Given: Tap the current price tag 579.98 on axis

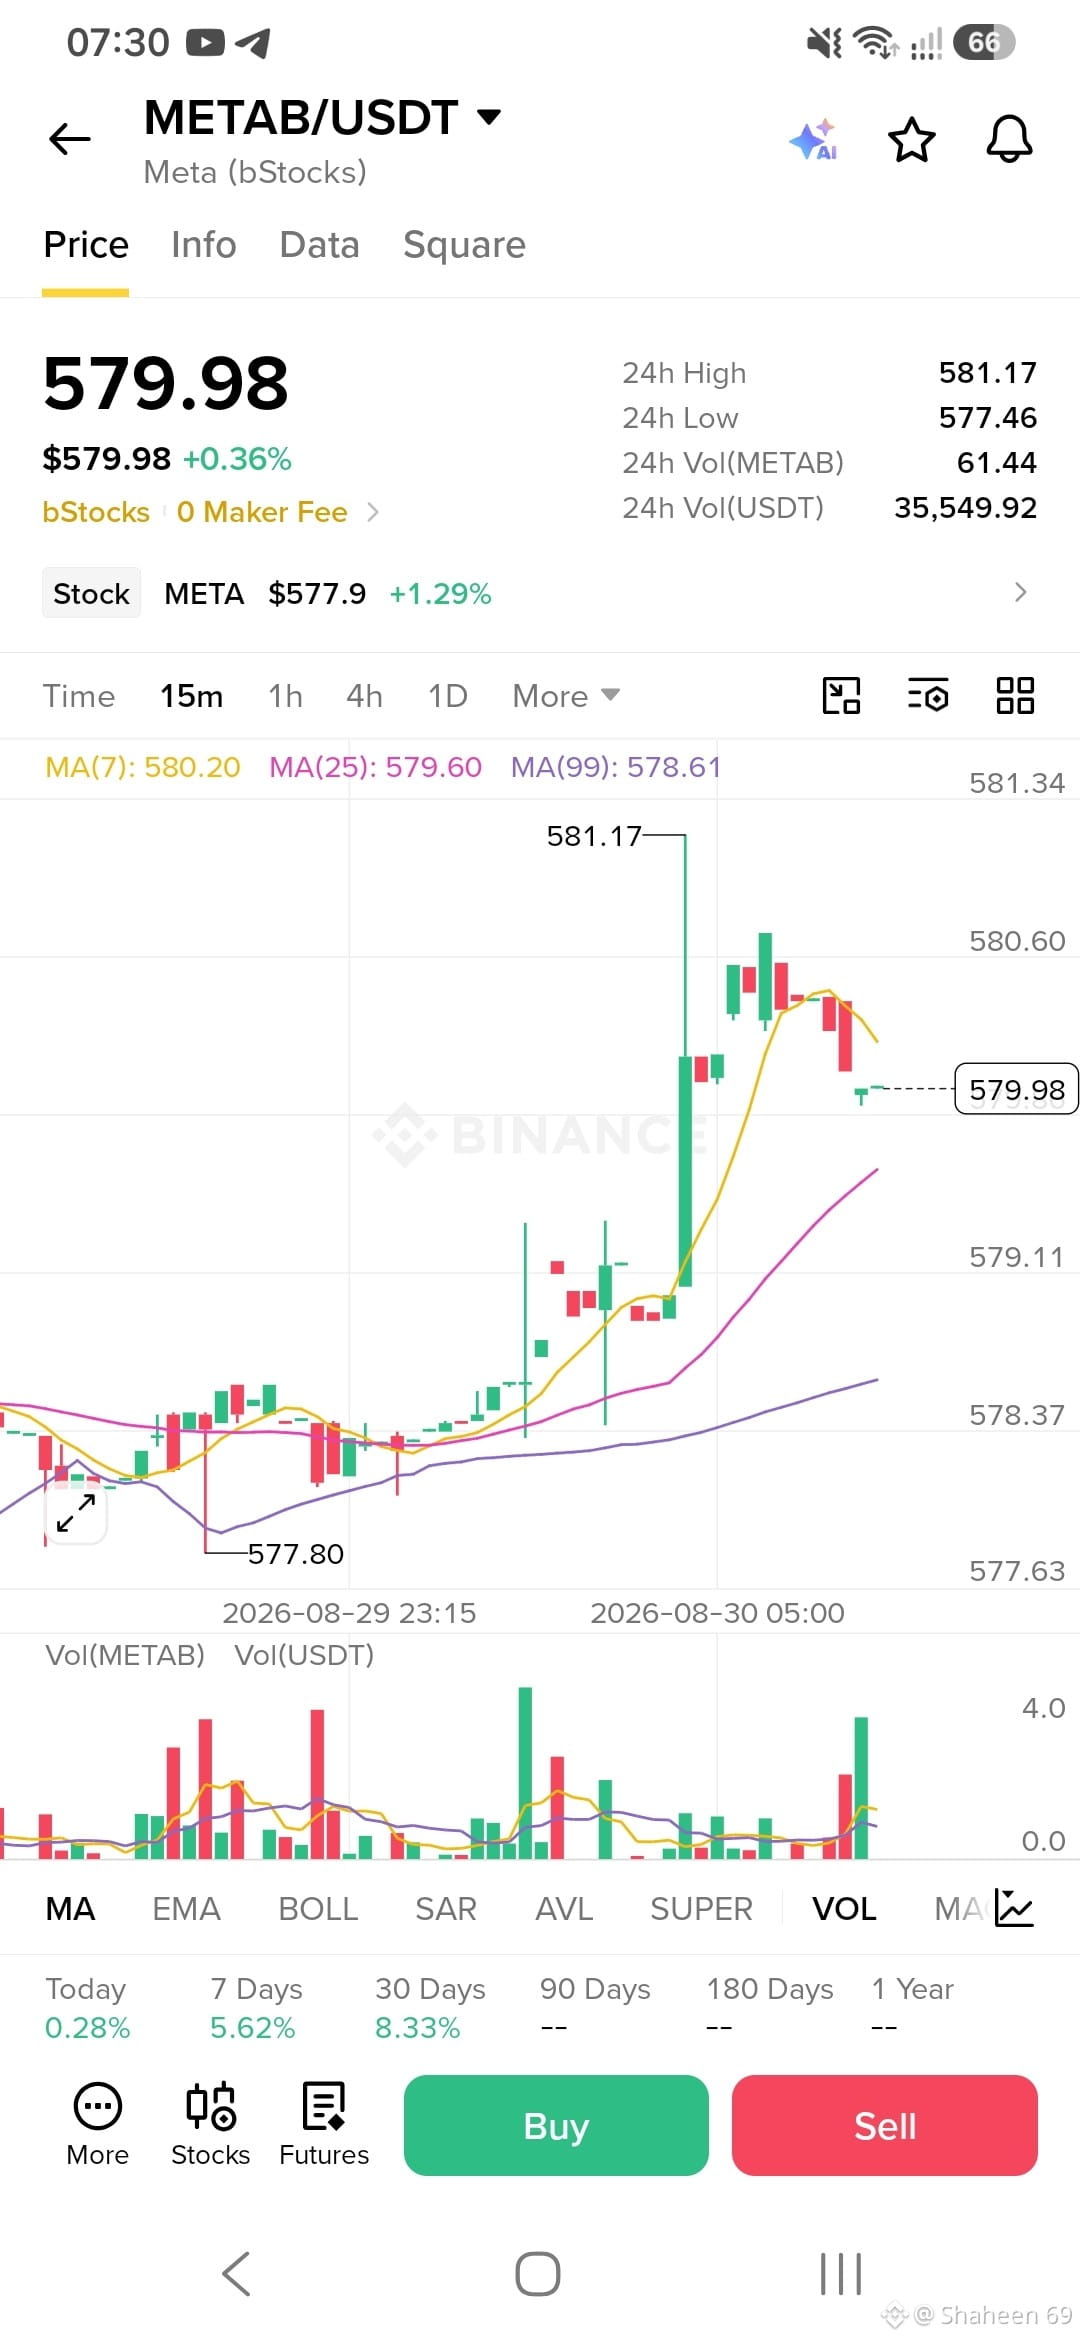Looking at the screenshot, I should point(1017,1089).
